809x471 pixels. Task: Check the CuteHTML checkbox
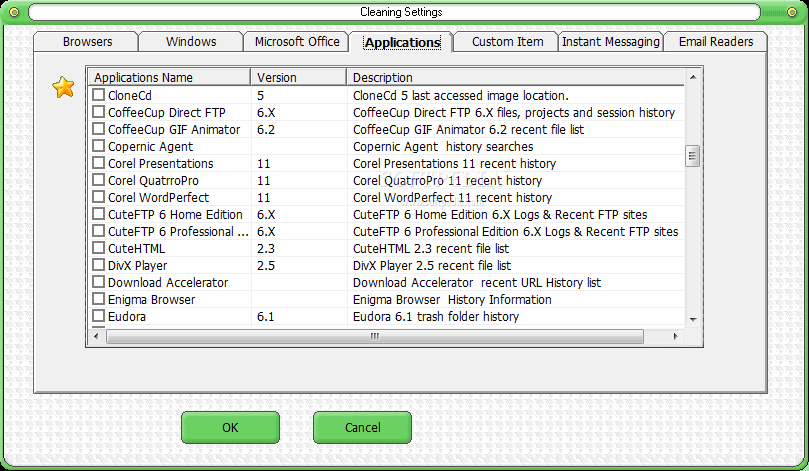tap(98, 248)
